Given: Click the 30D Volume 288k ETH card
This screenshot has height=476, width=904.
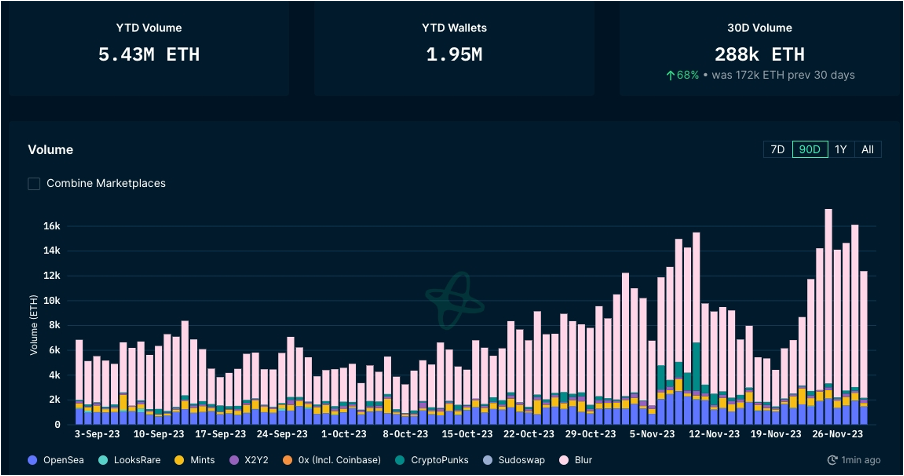Looking at the screenshot, I should [759, 48].
